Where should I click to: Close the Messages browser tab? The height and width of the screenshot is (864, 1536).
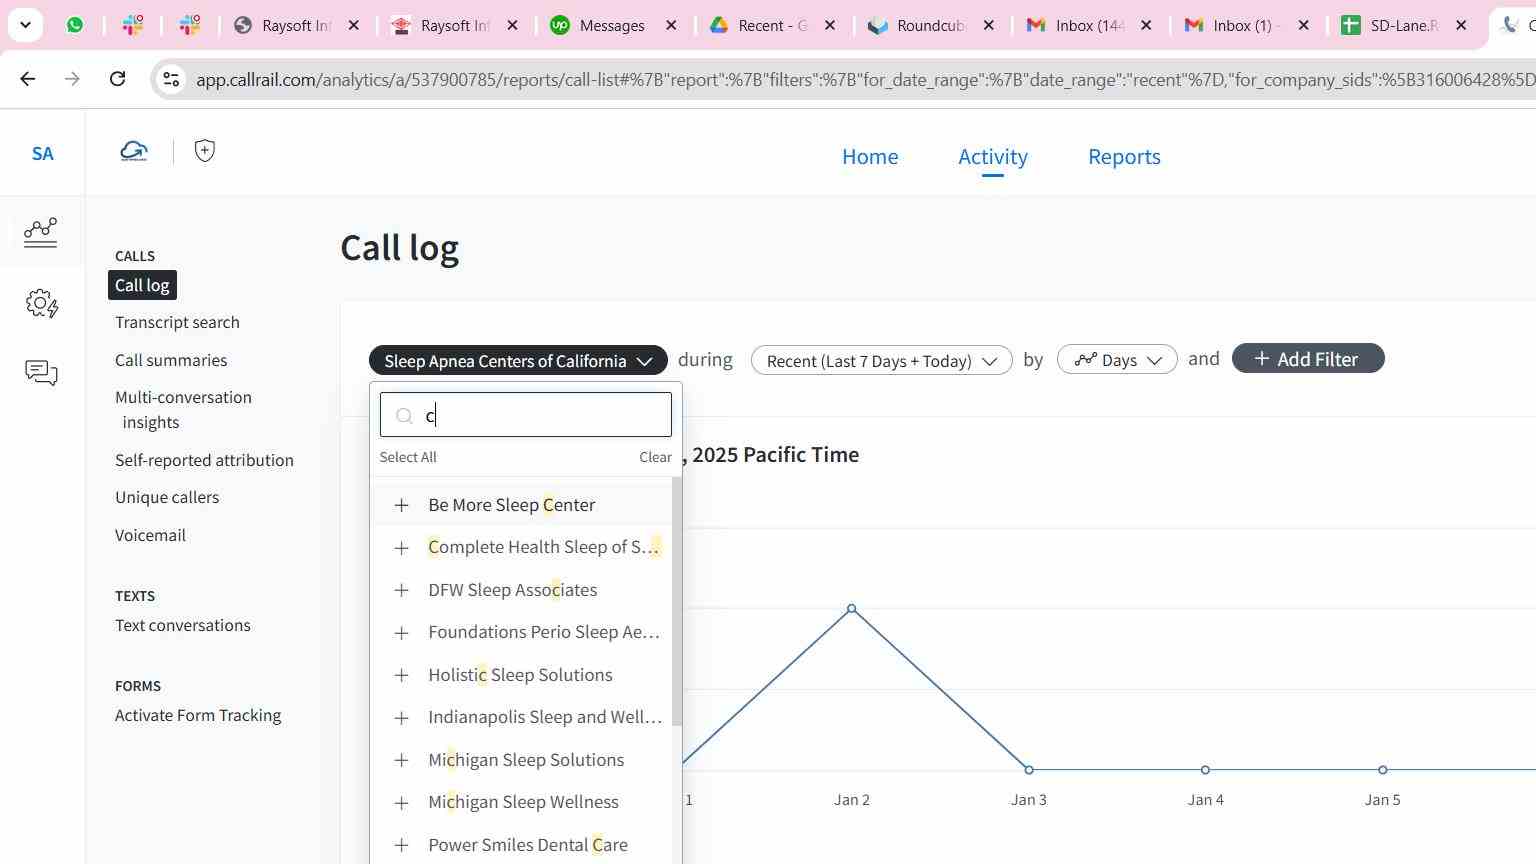click(672, 25)
